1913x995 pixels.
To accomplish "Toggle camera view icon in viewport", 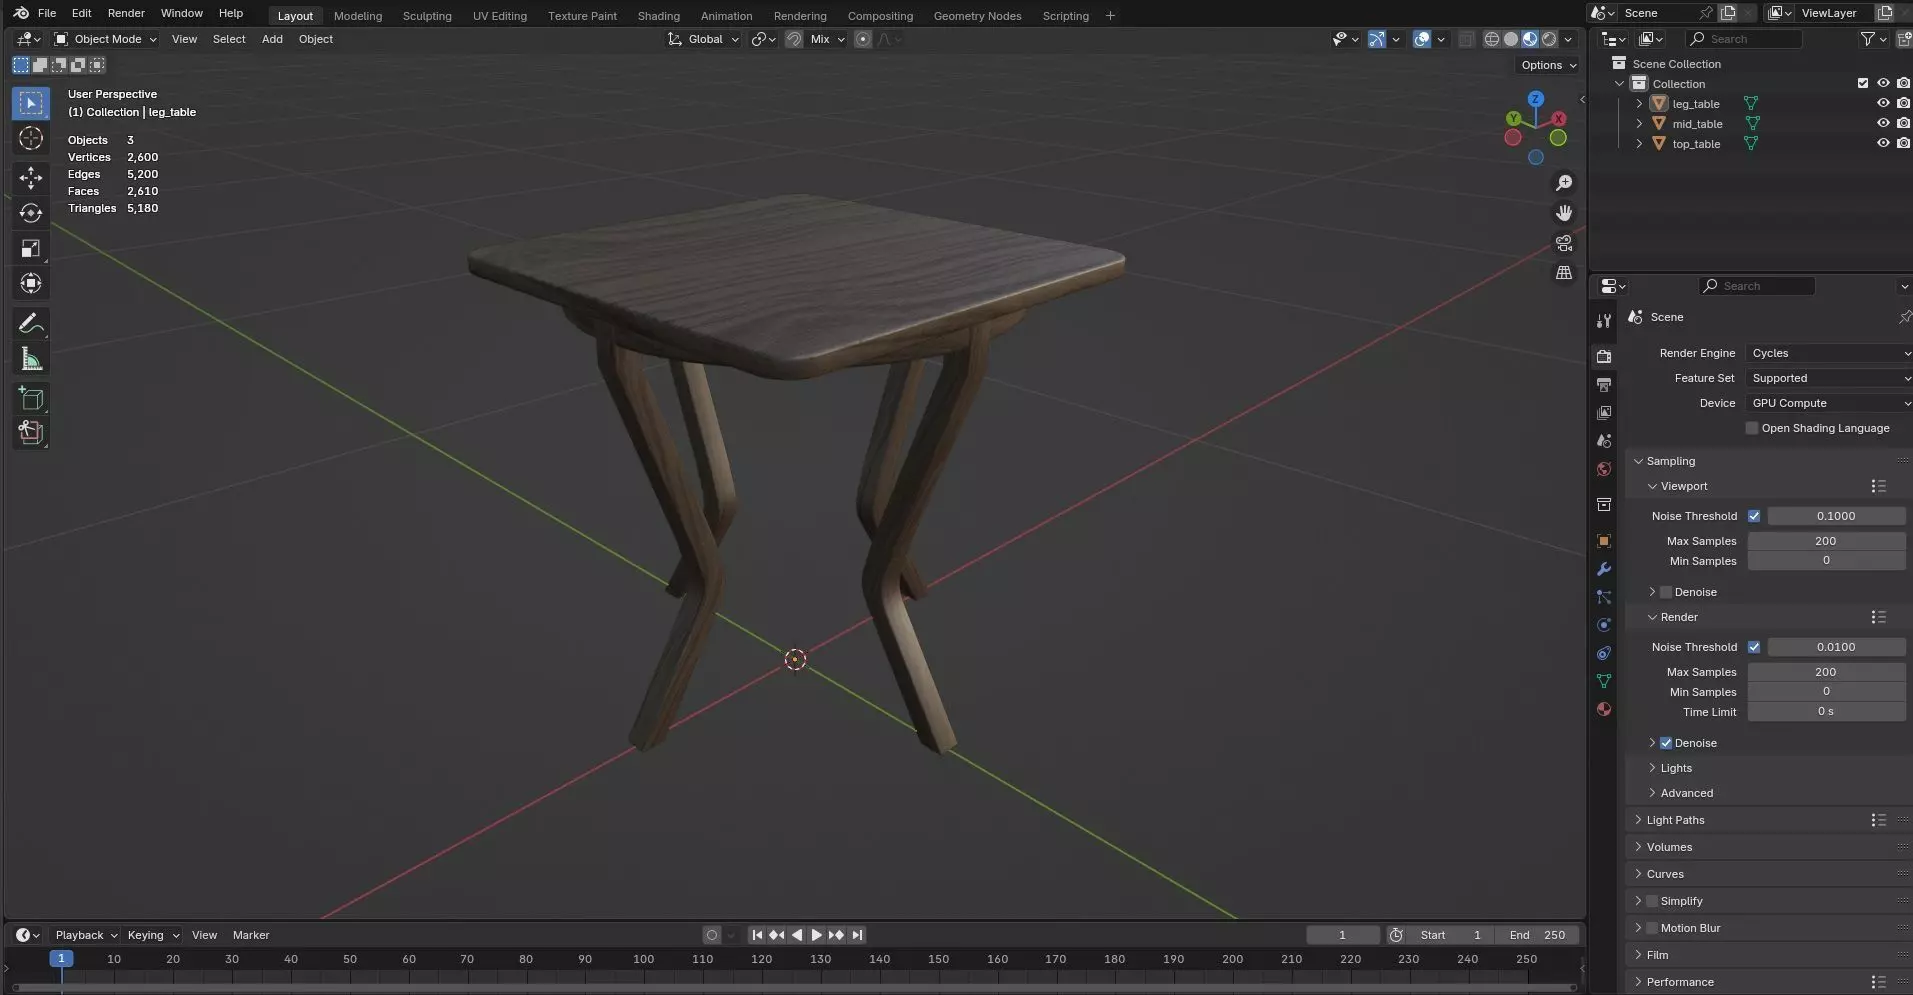I will (x=1564, y=243).
